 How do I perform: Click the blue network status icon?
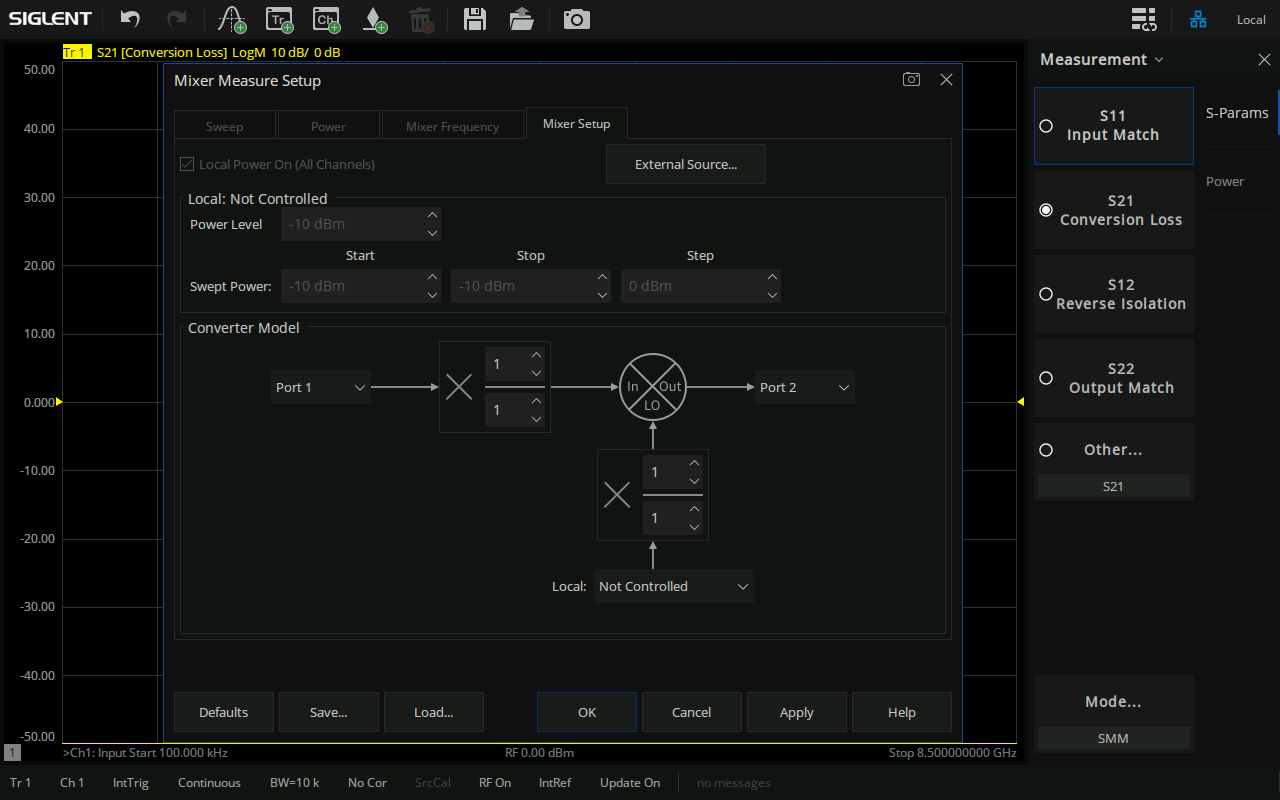tap(1197, 19)
